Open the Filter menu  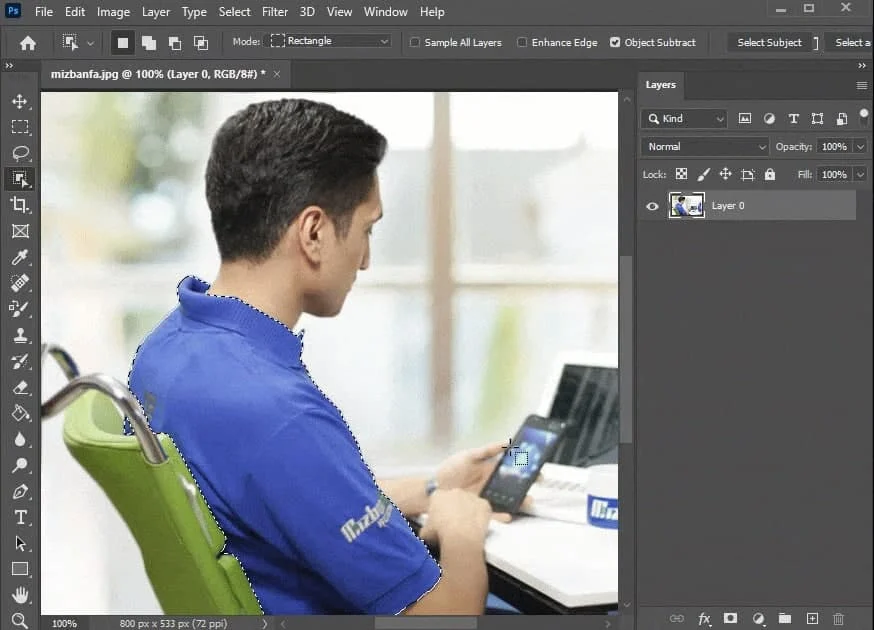point(275,12)
